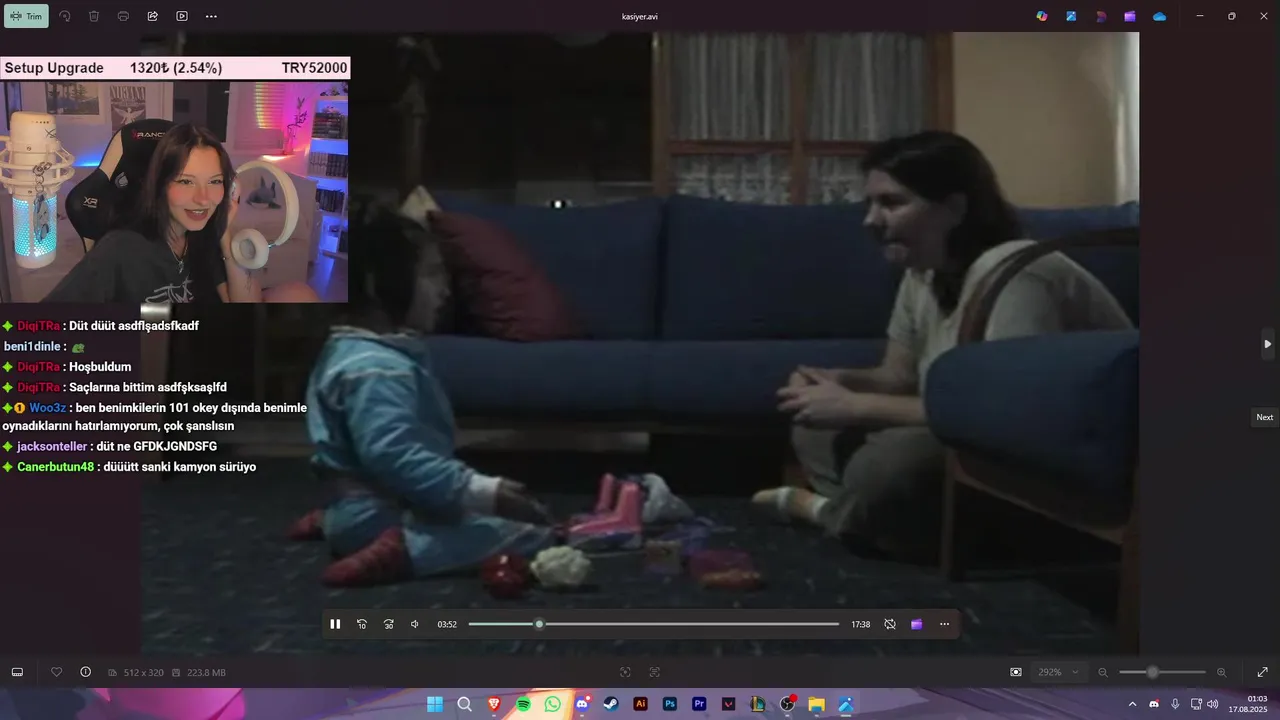Open the player bar more options menu
The width and height of the screenshot is (1280, 720).
[x=944, y=624]
